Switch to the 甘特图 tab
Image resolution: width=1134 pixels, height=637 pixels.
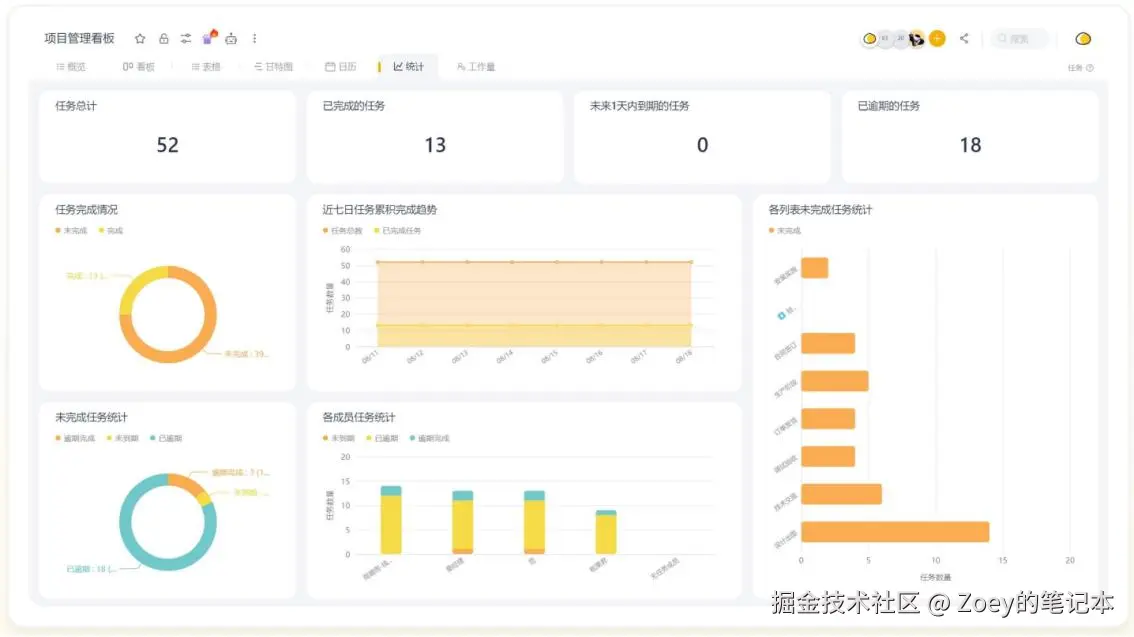pos(273,67)
